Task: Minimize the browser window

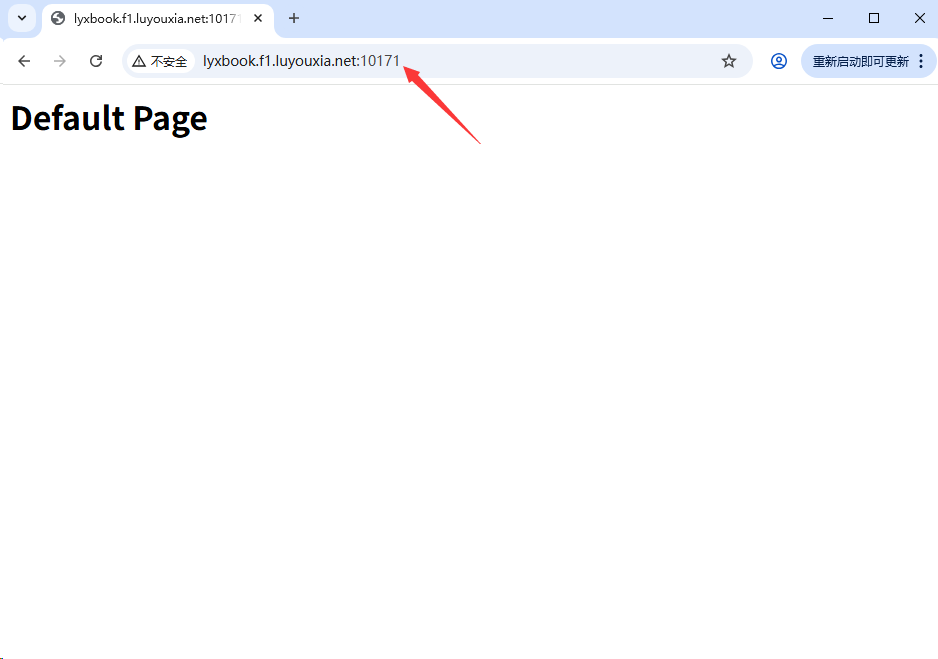Action: pyautogui.click(x=828, y=18)
